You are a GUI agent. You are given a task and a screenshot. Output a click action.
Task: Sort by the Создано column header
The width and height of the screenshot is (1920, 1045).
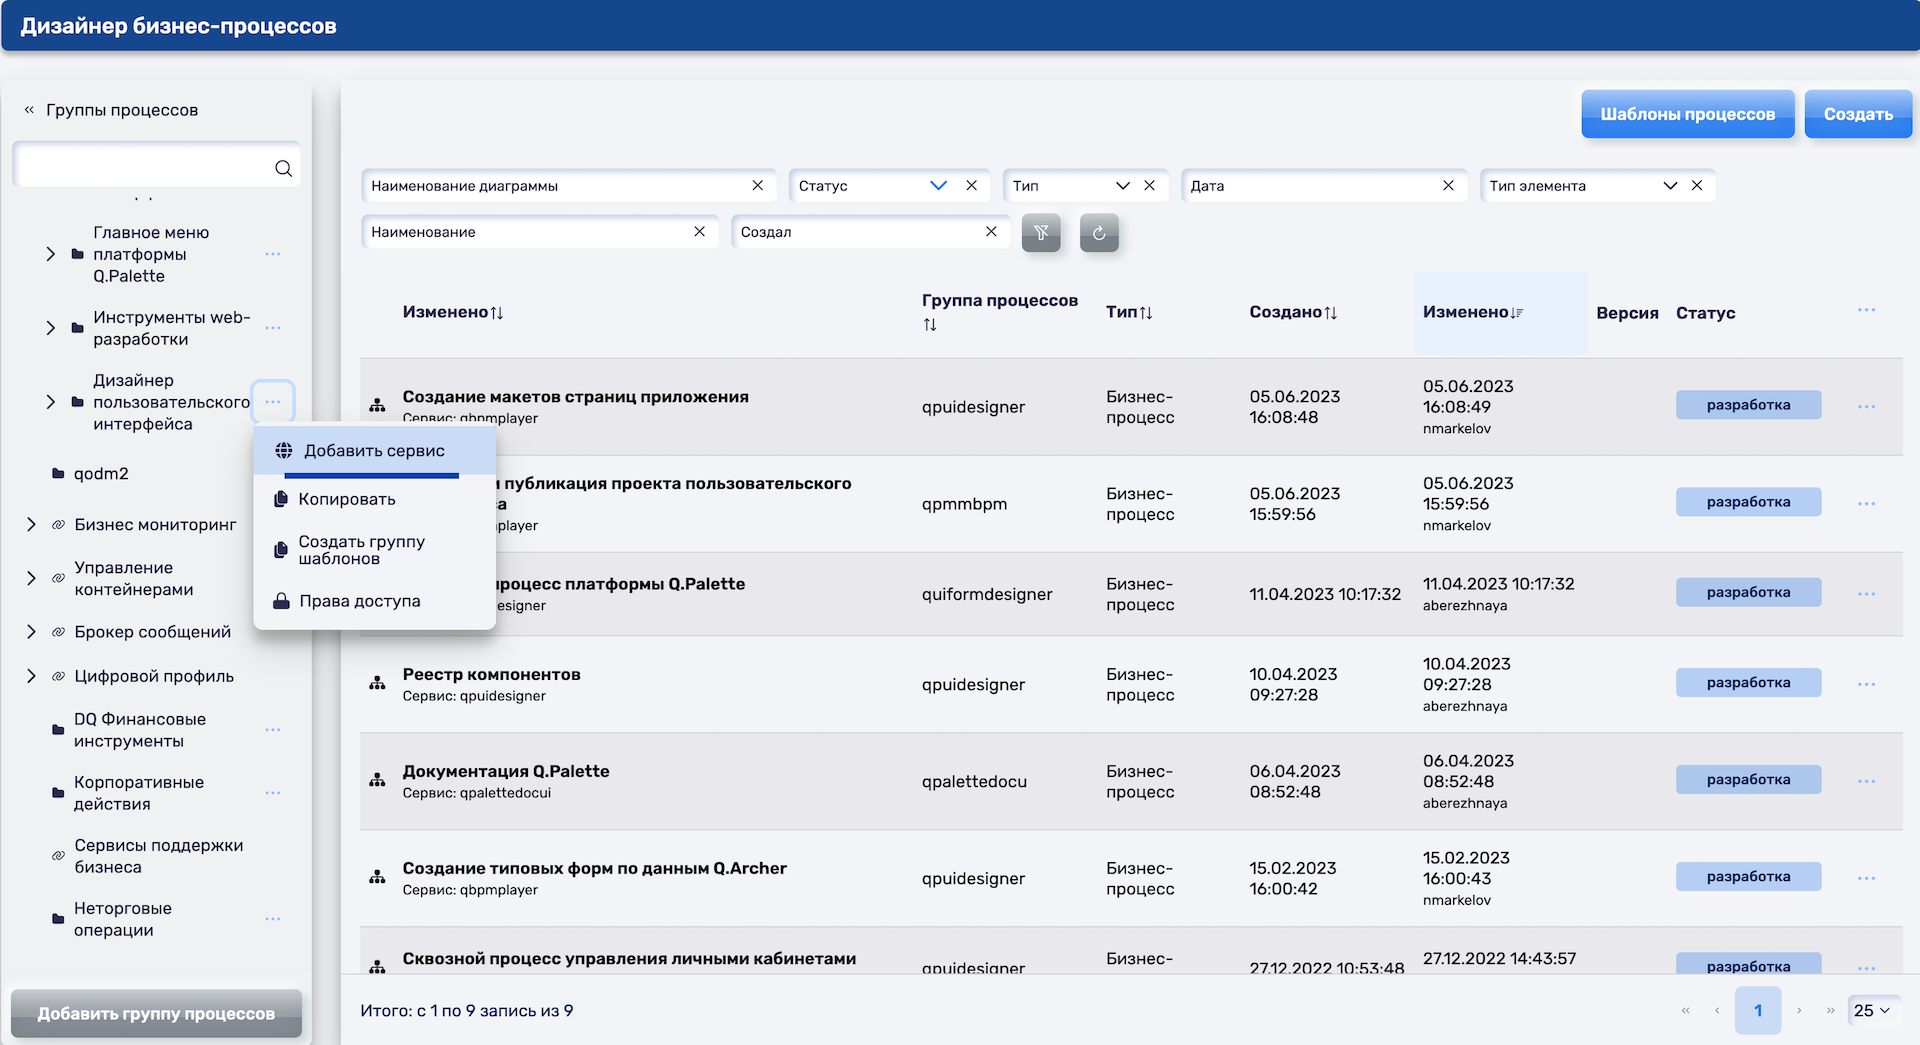tap(1293, 312)
